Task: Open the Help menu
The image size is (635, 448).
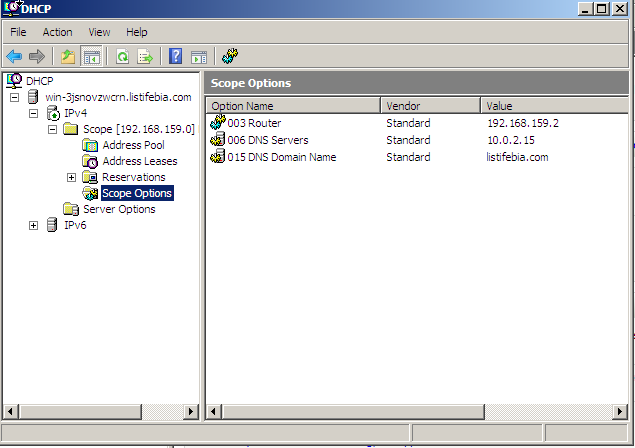Action: 136,32
